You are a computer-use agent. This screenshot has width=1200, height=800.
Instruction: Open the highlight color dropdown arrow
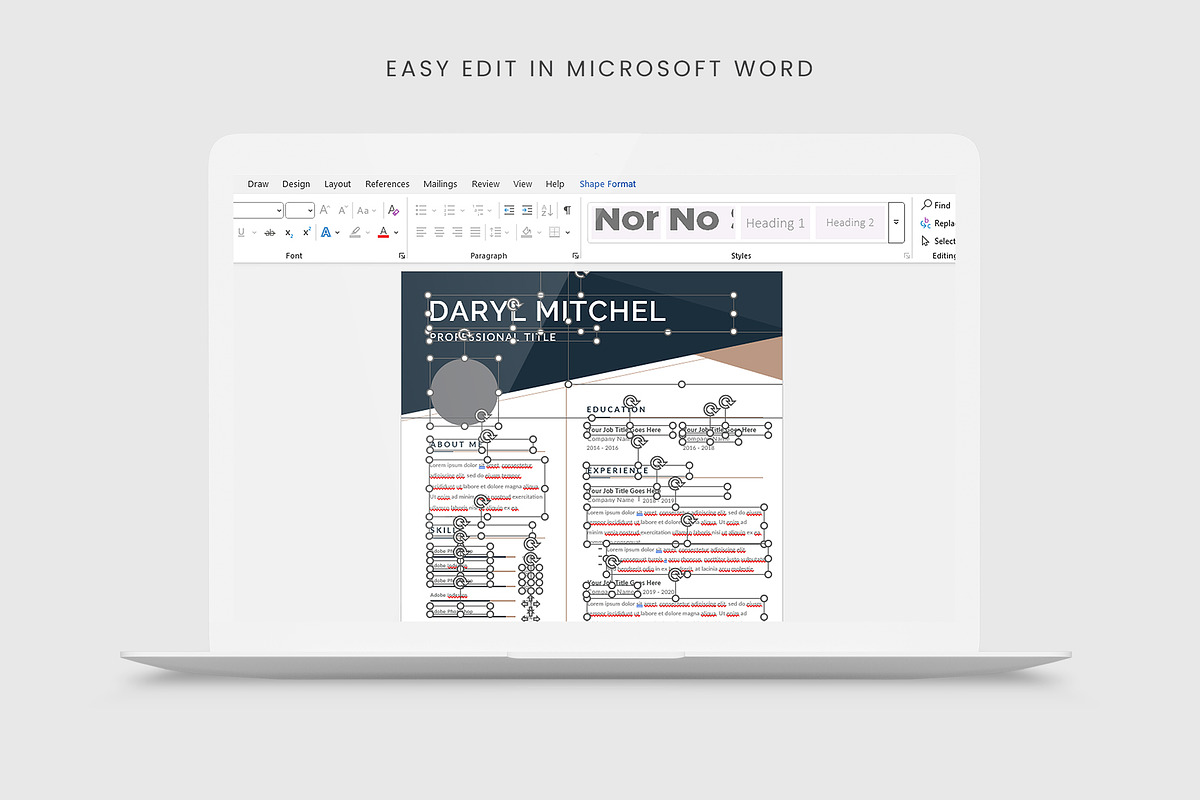pos(367,232)
